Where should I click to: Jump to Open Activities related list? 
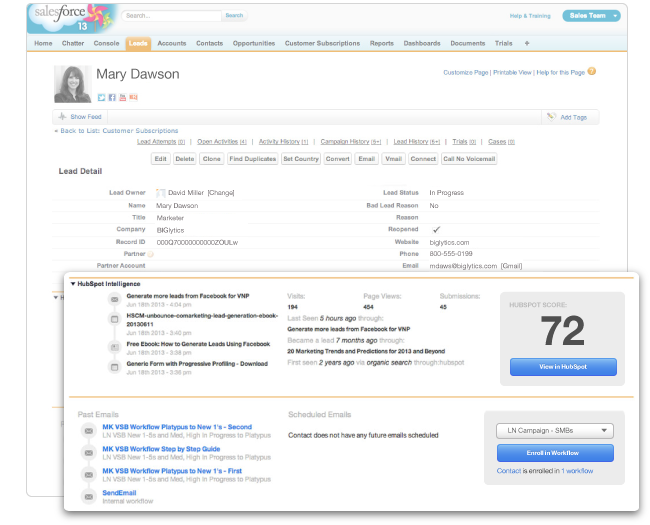[221, 142]
